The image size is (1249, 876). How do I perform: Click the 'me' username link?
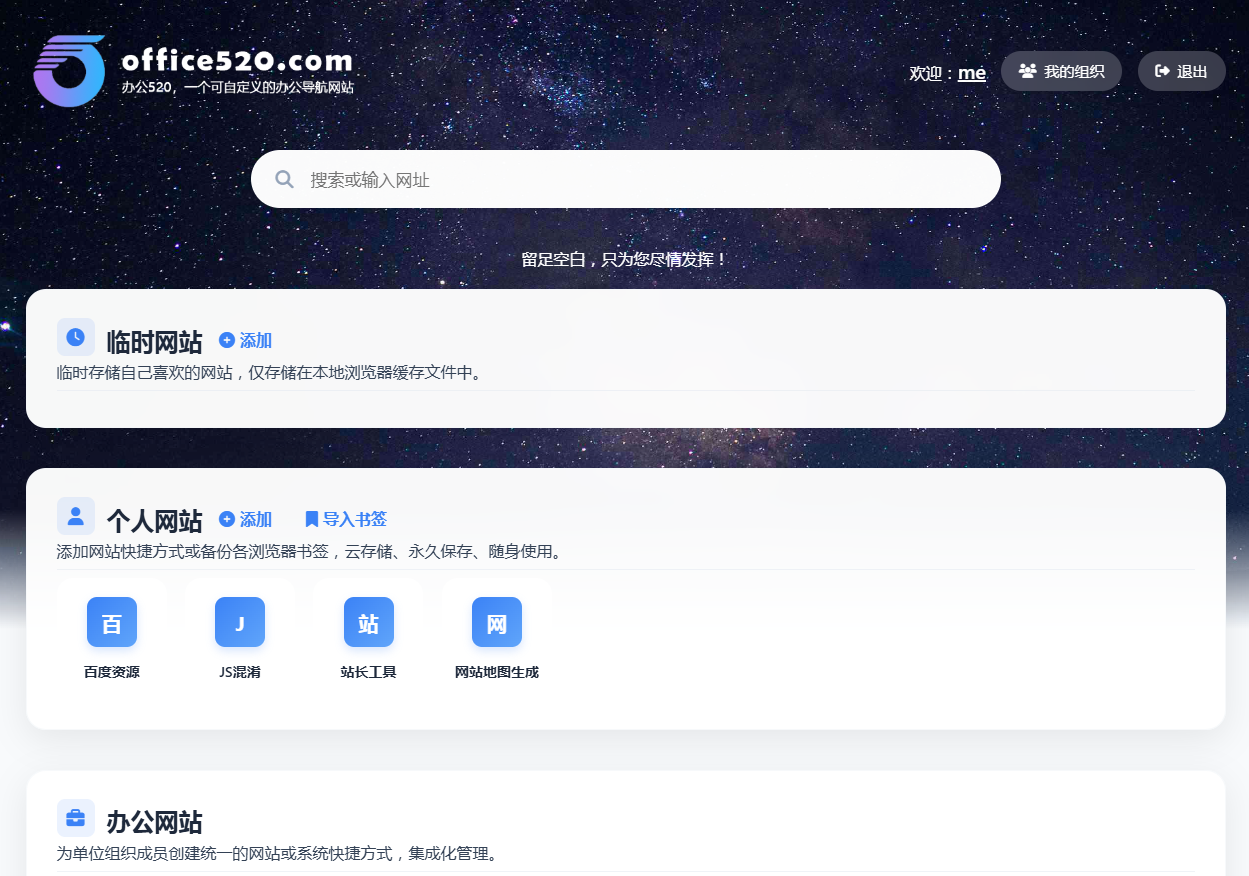pos(971,73)
